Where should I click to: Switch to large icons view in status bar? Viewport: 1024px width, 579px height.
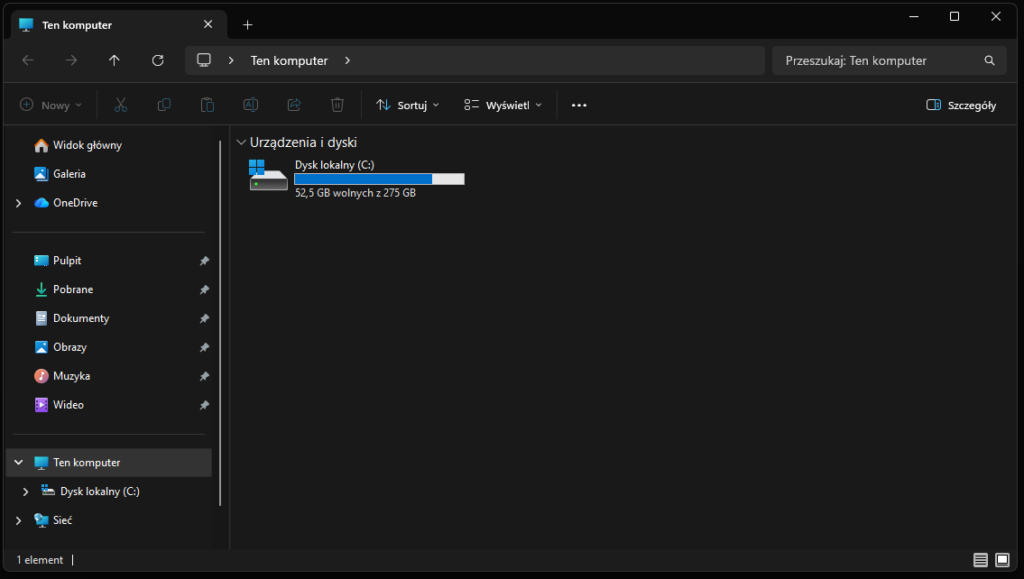pyautogui.click(x=1001, y=560)
